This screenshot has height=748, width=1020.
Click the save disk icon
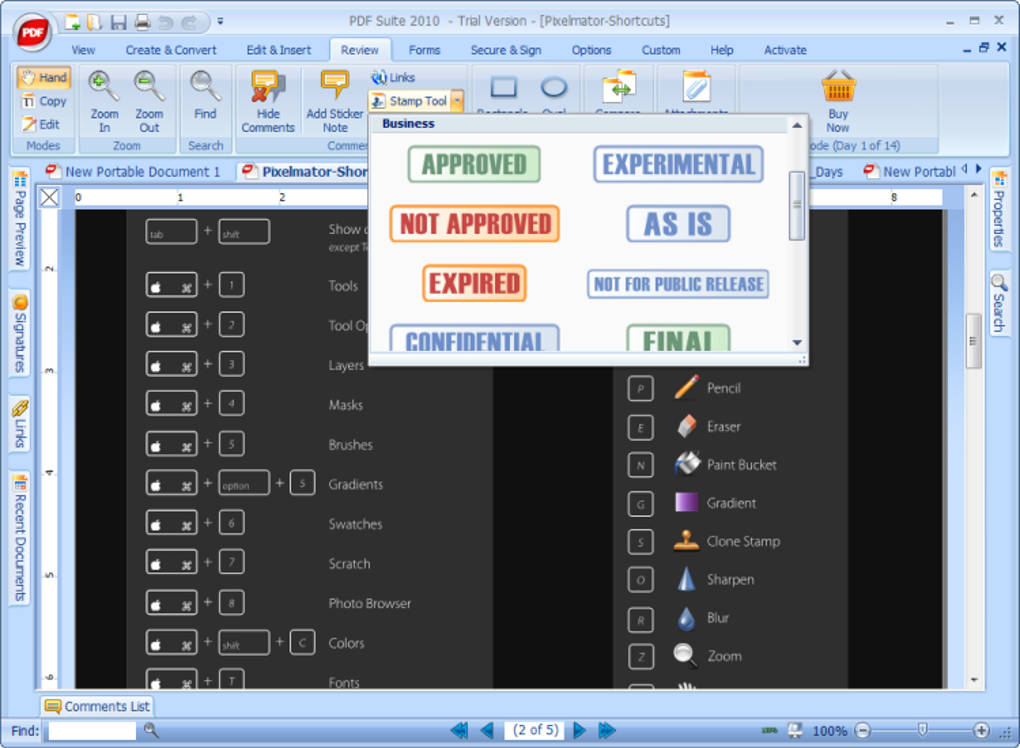118,23
